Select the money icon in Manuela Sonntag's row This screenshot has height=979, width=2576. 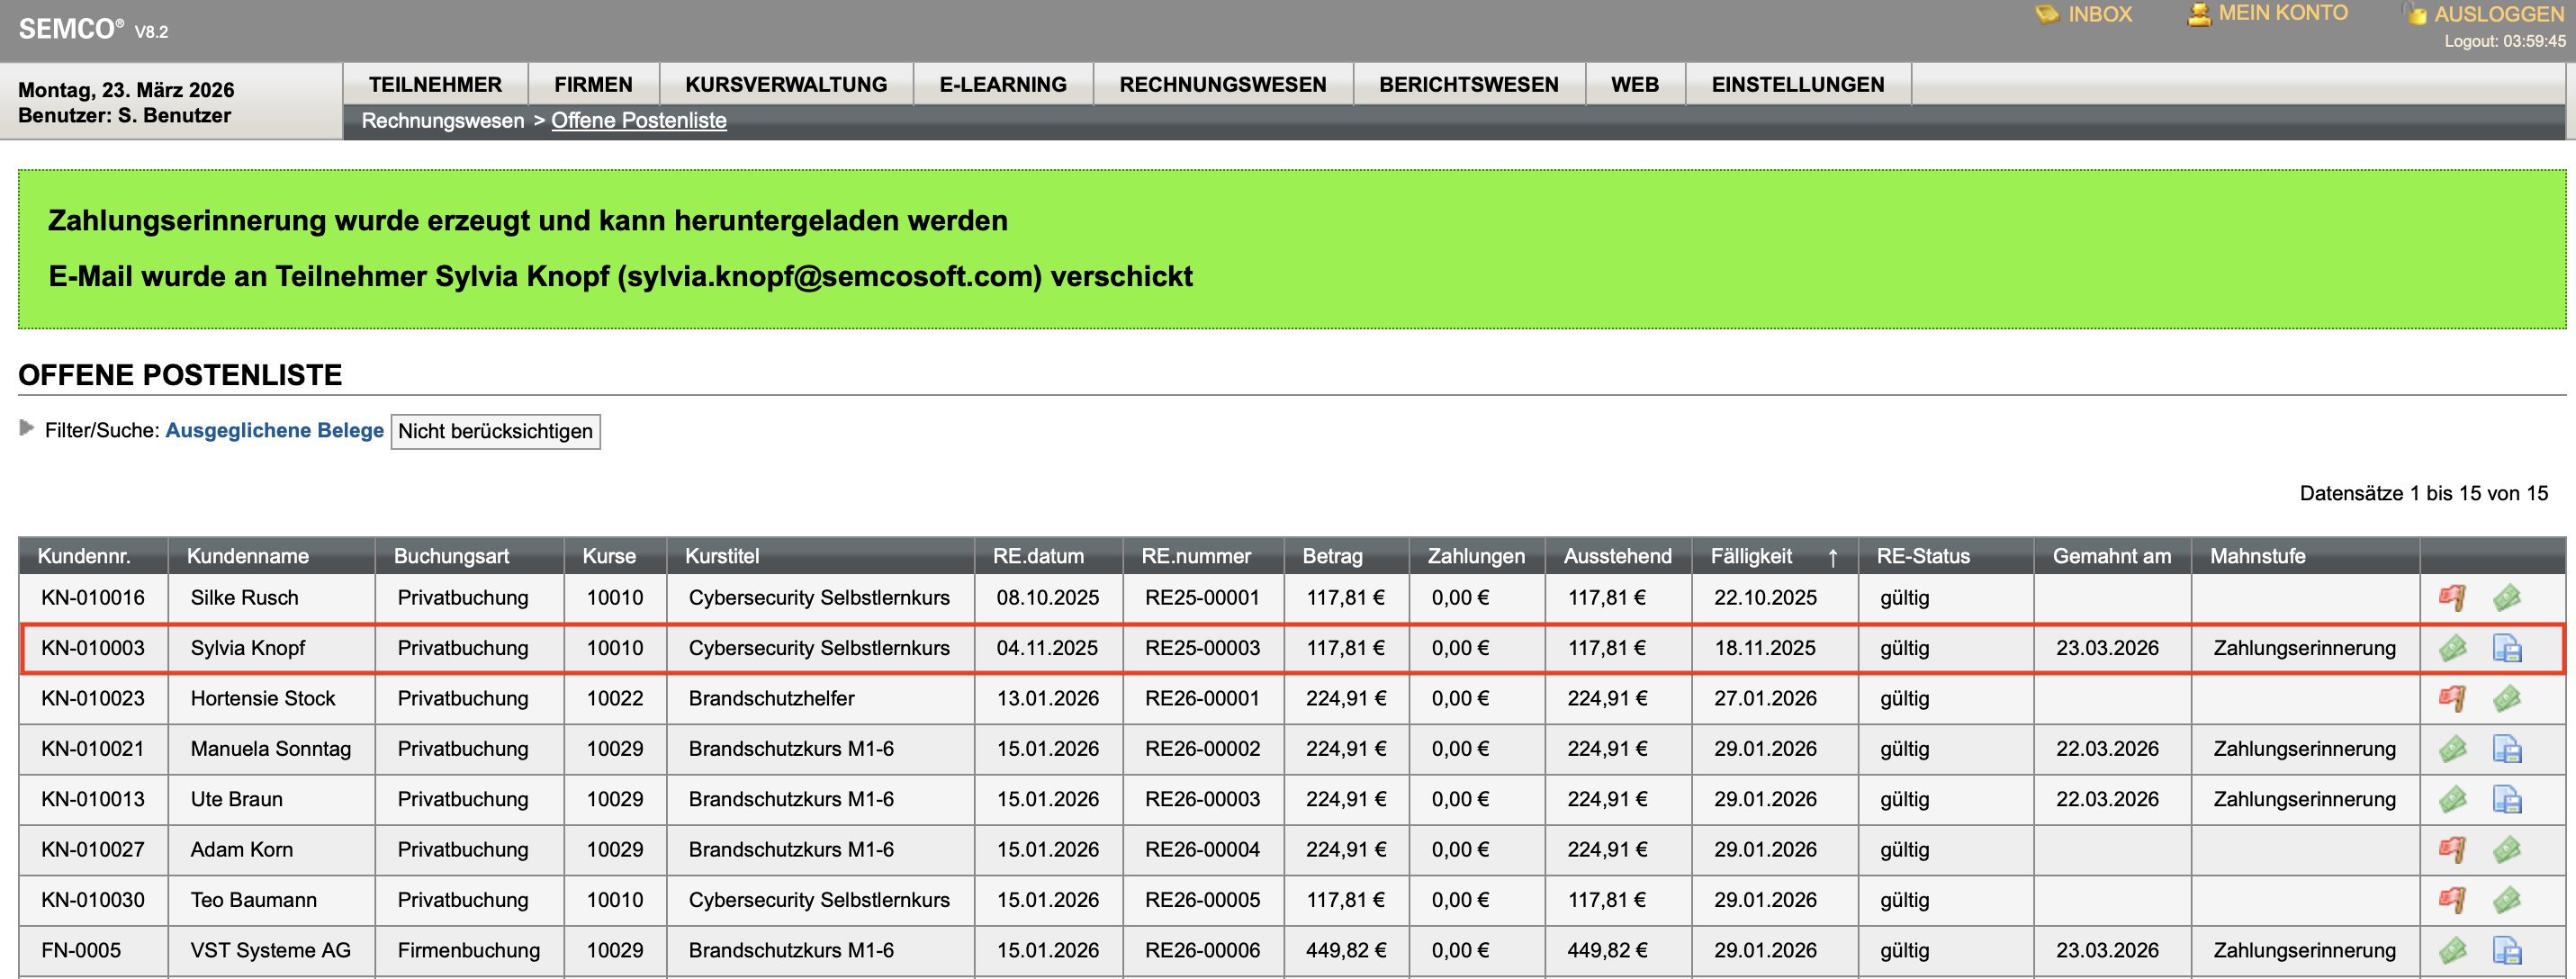(x=2453, y=748)
